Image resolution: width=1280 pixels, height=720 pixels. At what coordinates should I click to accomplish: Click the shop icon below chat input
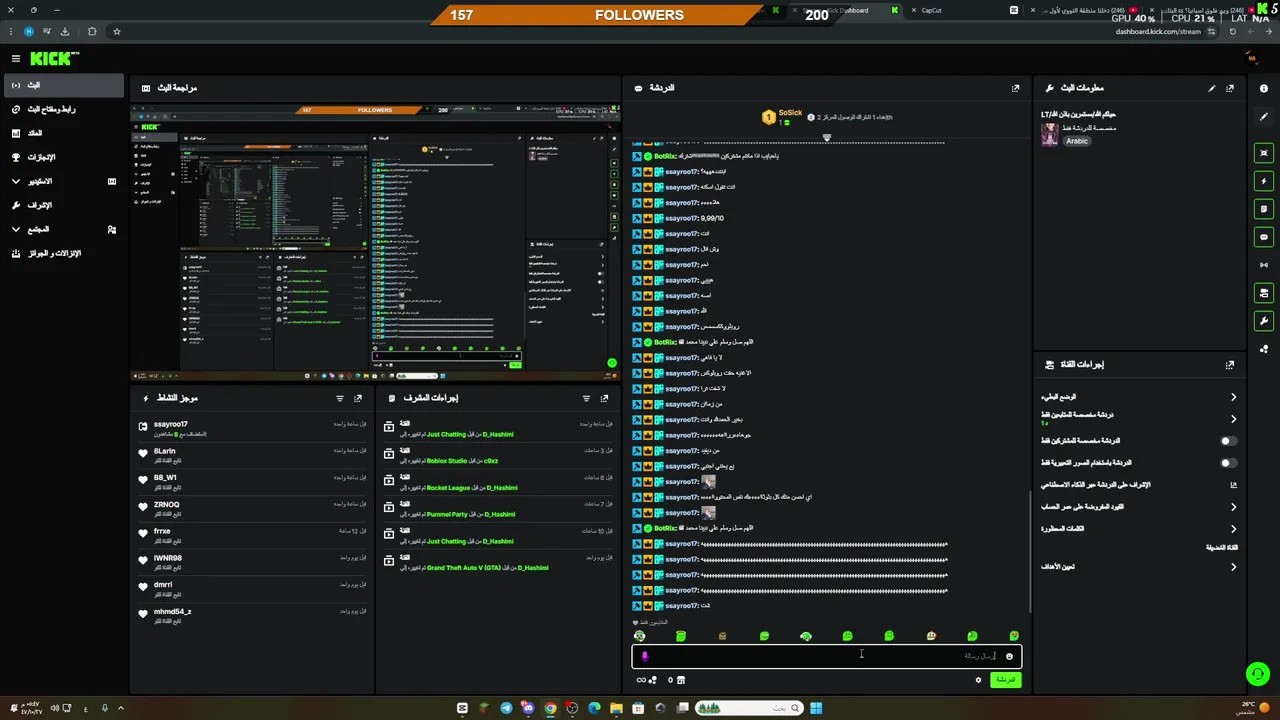click(x=681, y=680)
